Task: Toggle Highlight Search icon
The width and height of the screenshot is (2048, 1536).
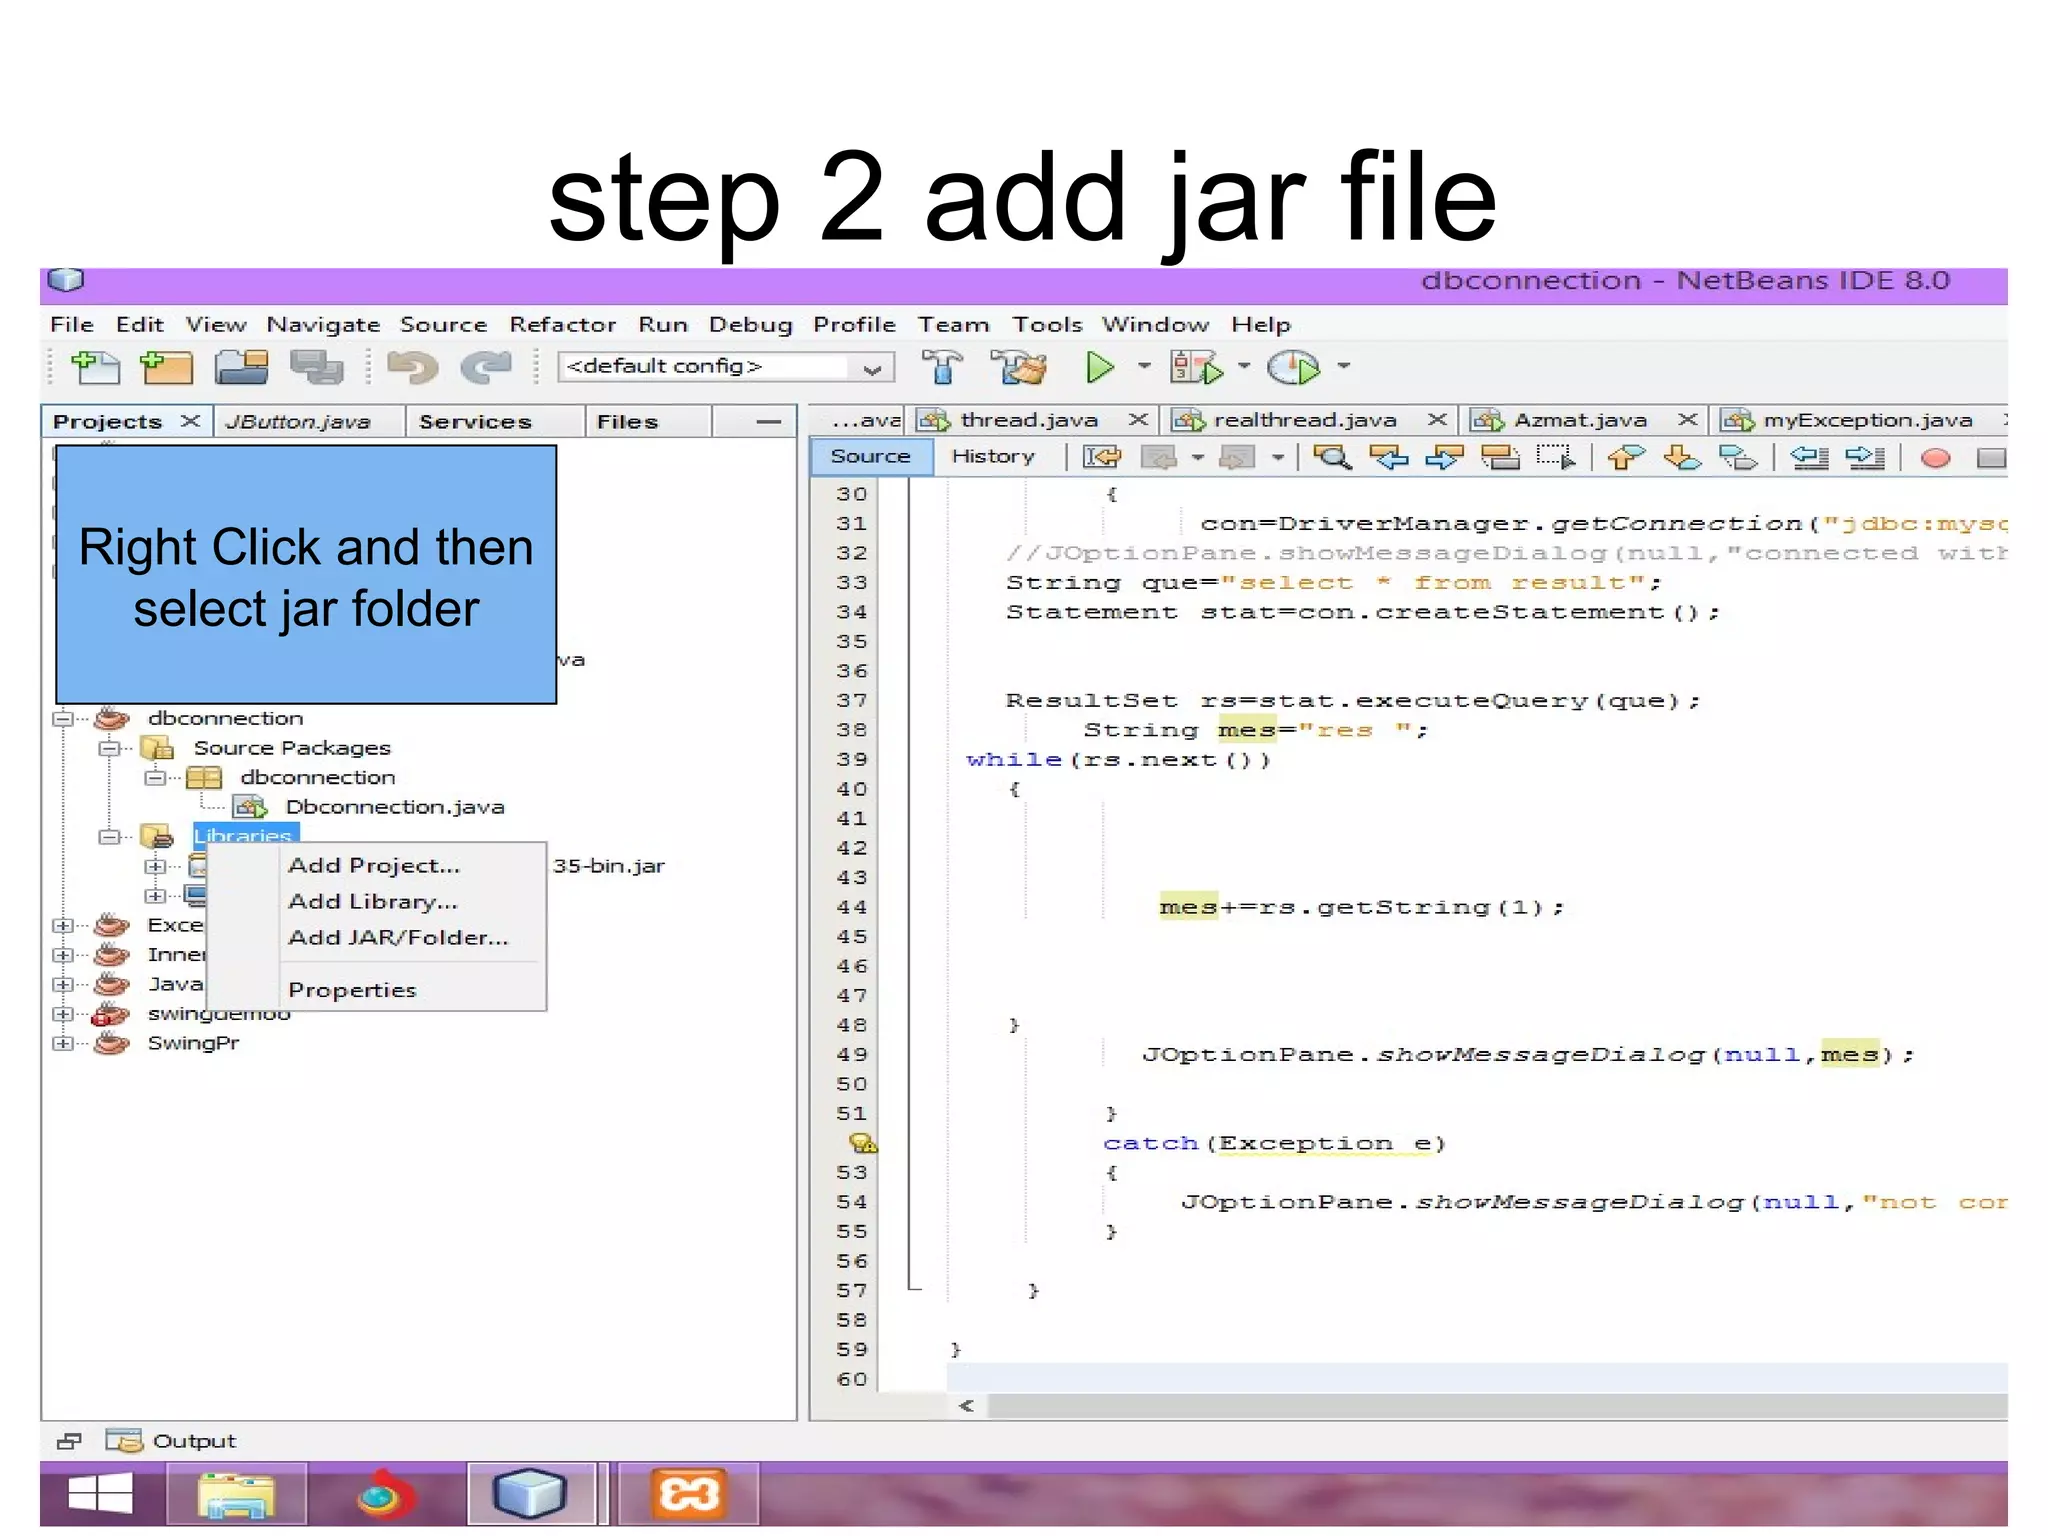Action: pos(1500,458)
